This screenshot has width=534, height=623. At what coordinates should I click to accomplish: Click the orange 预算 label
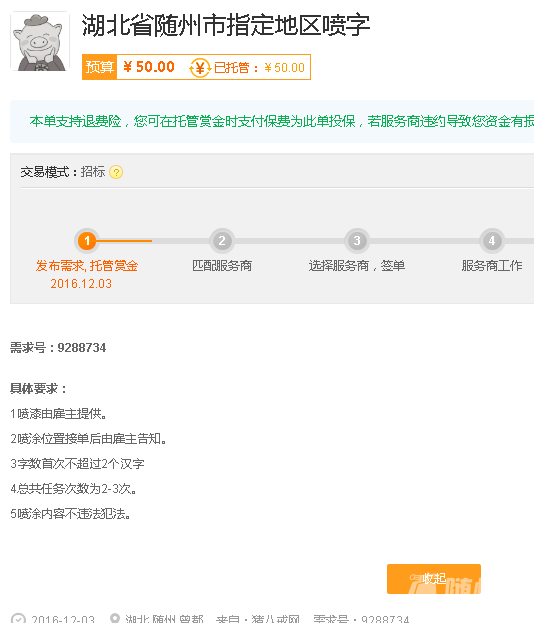pos(99,67)
